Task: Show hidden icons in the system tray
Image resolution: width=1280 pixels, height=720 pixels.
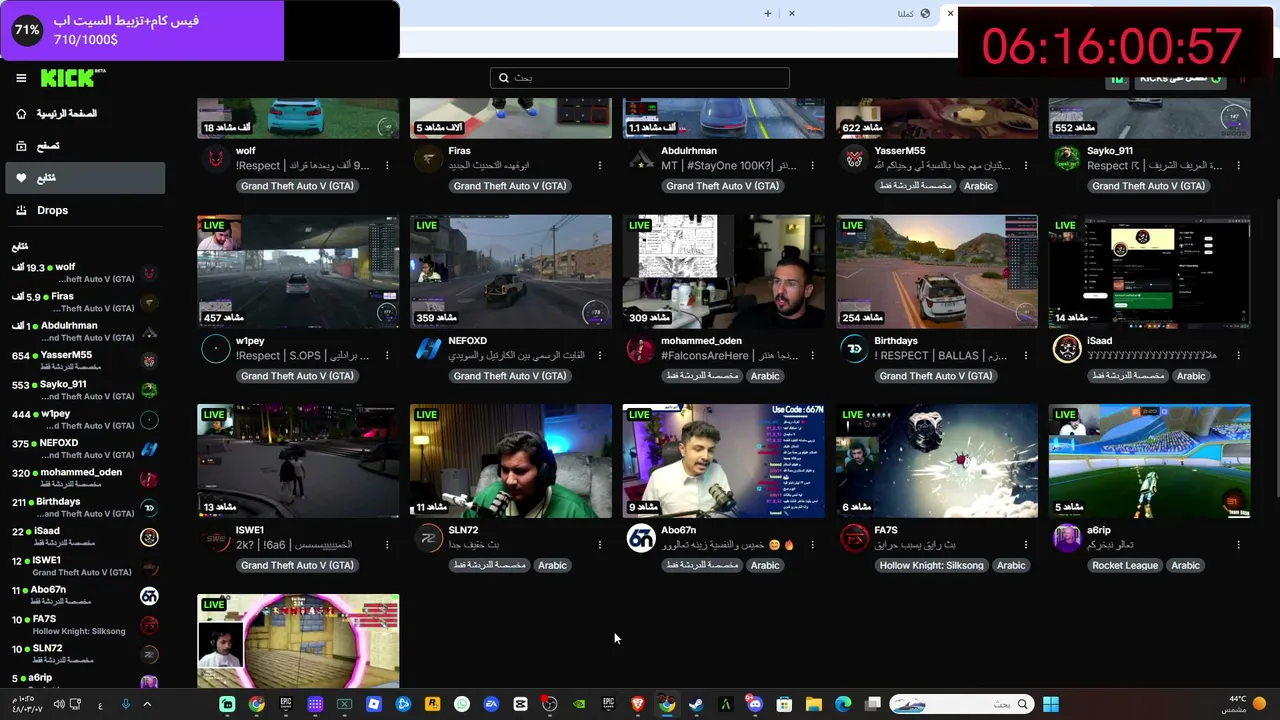Action: click(147, 704)
